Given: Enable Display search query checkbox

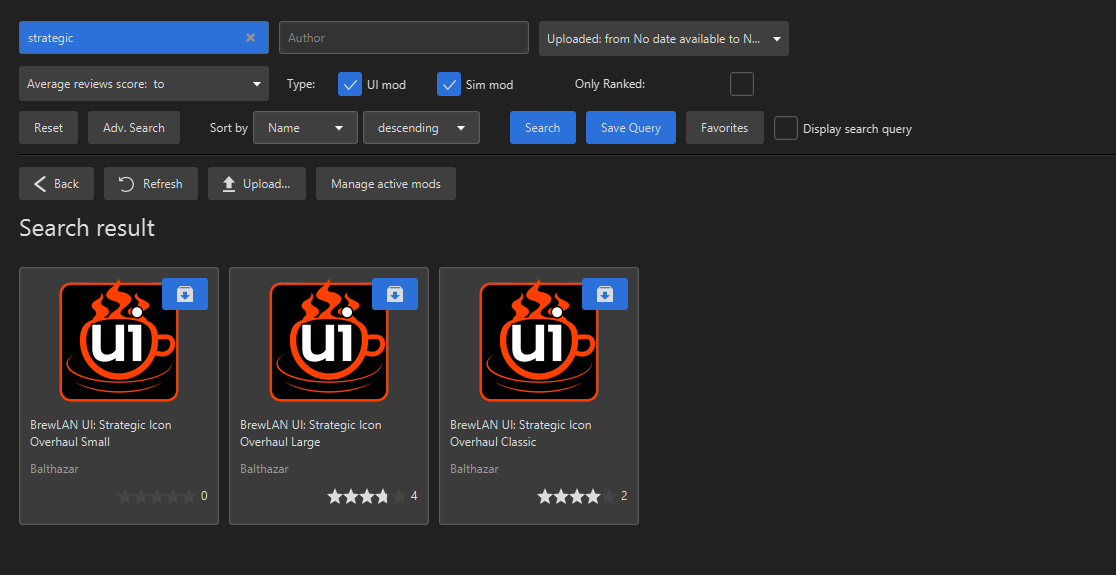Looking at the screenshot, I should [786, 128].
